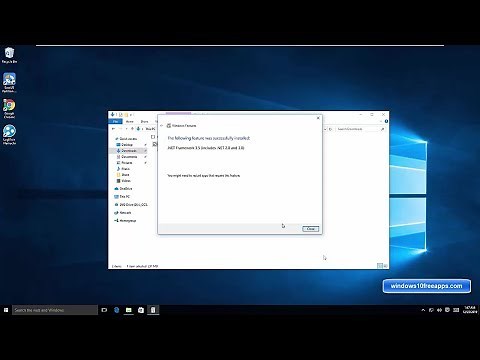Select Quick access in navigation pane
Image resolution: width=480 pixels, height=360 pixels.
(126, 139)
